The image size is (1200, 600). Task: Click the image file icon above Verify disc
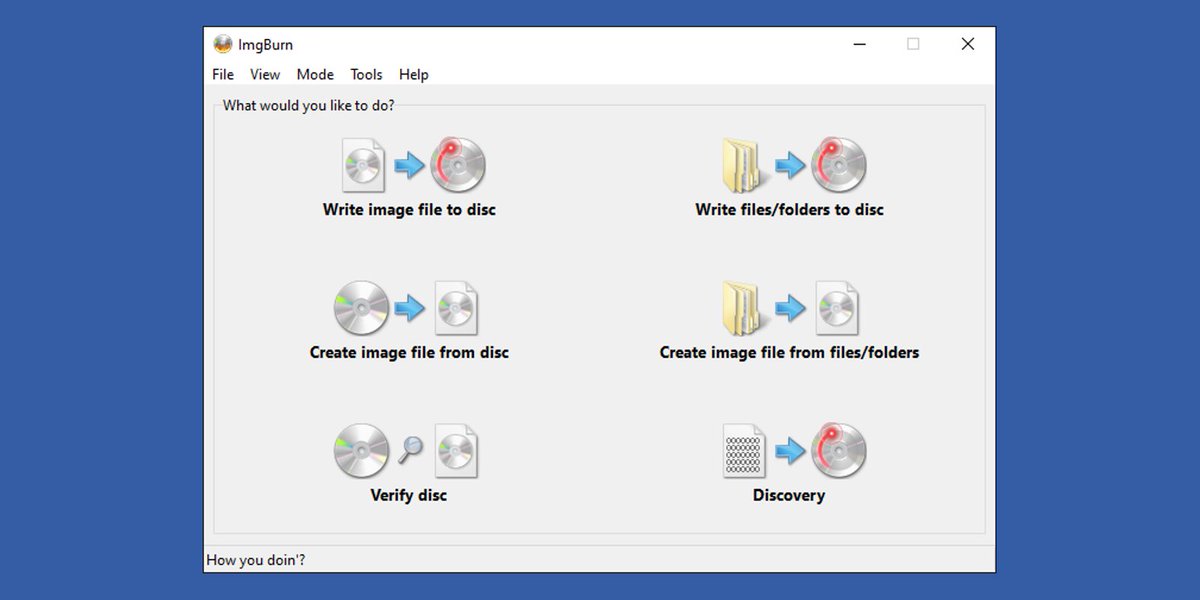457,450
